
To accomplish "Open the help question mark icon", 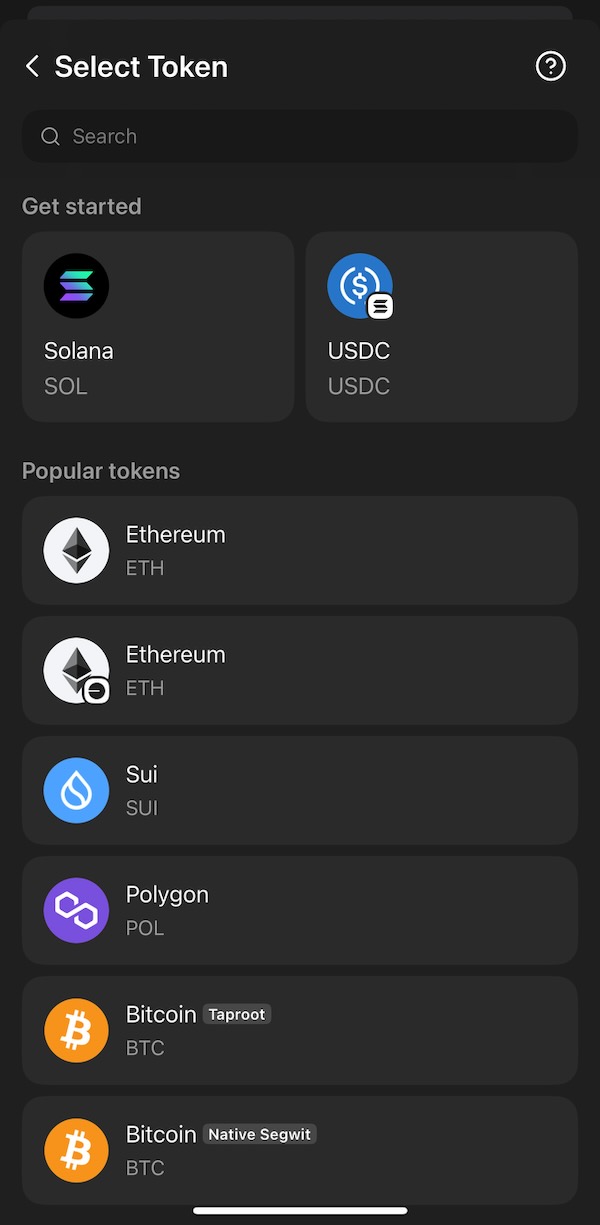I will (x=551, y=66).
